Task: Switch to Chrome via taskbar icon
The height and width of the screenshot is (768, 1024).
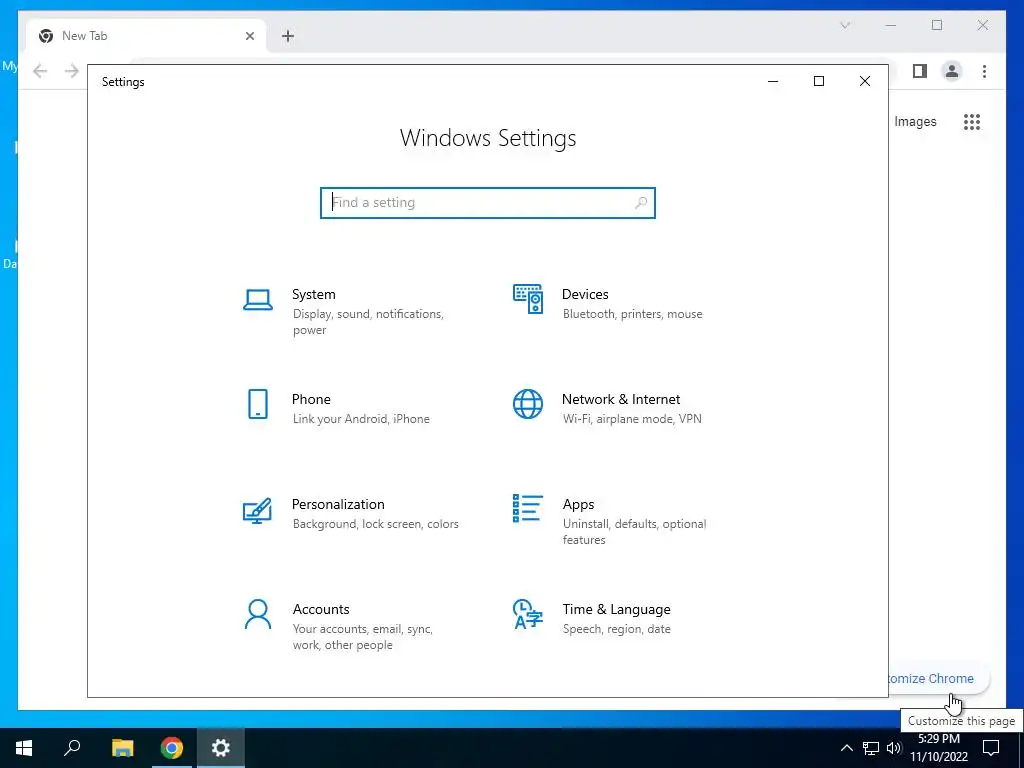Action: (x=172, y=748)
